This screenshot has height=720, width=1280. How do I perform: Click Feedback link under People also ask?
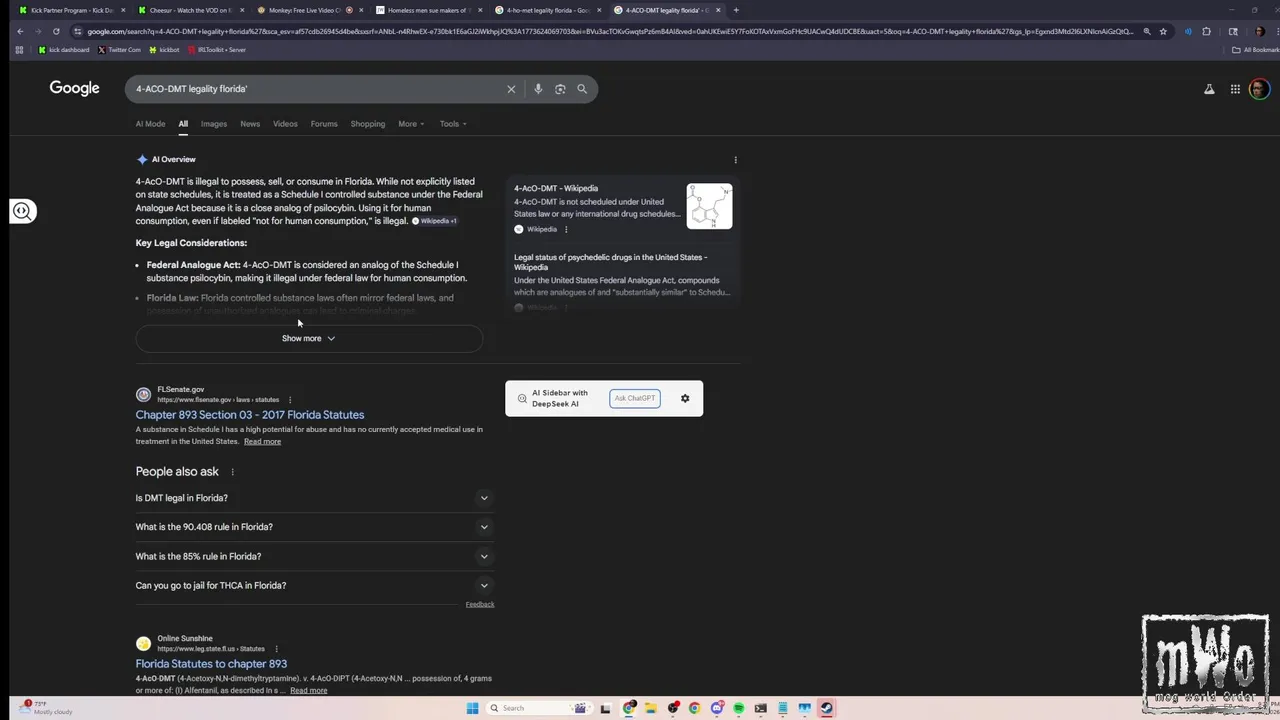(480, 604)
